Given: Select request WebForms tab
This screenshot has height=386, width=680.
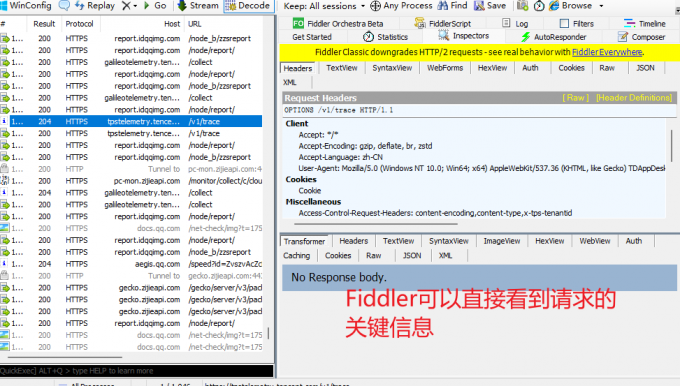Looking at the screenshot, I should [x=445, y=68].
